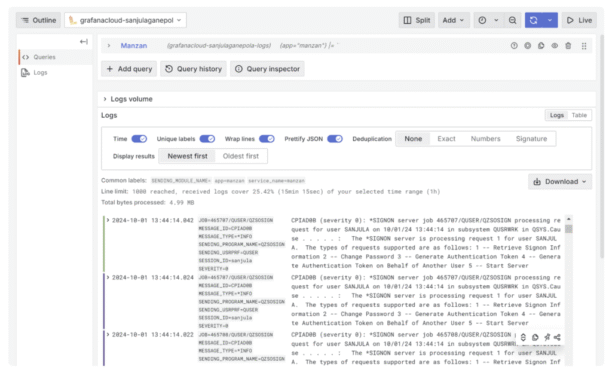612x369 pixels.
Task: Toggle the Time switch
Action: (139, 139)
